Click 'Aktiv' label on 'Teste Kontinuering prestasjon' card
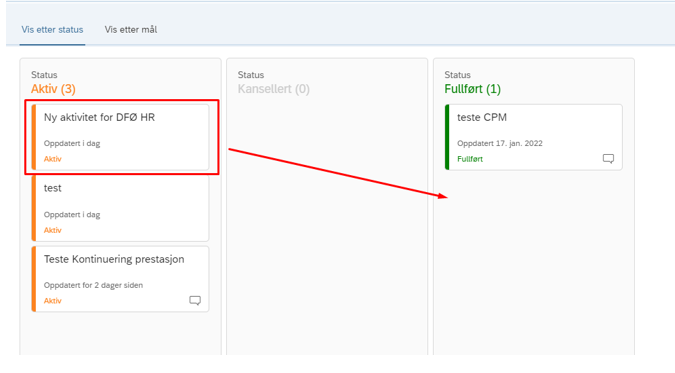This screenshot has width=675, height=373. (53, 301)
